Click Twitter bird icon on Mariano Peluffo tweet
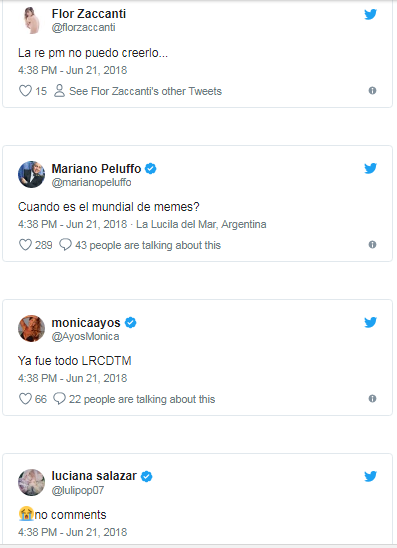 click(x=370, y=168)
